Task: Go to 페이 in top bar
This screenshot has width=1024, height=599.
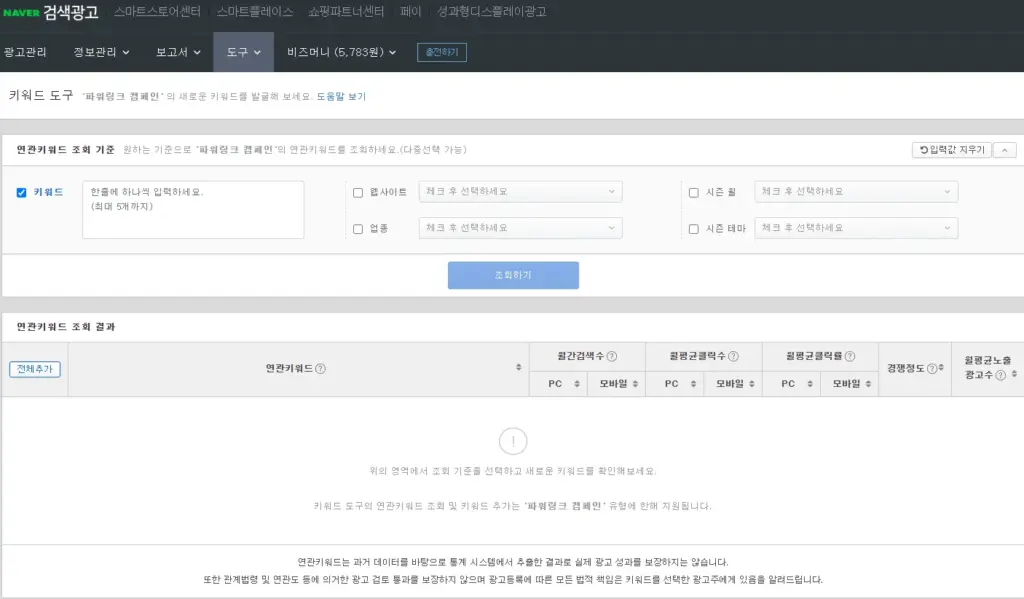Action: point(411,12)
